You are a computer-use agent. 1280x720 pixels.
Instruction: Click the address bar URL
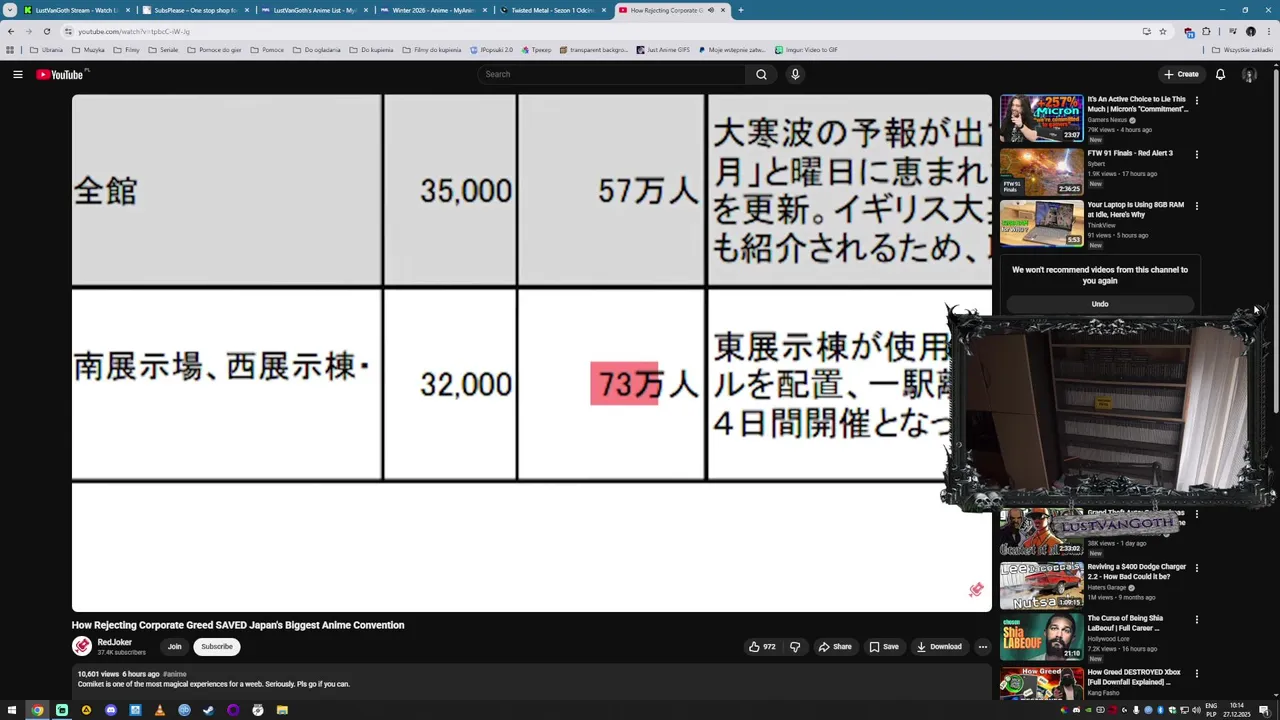134,31
